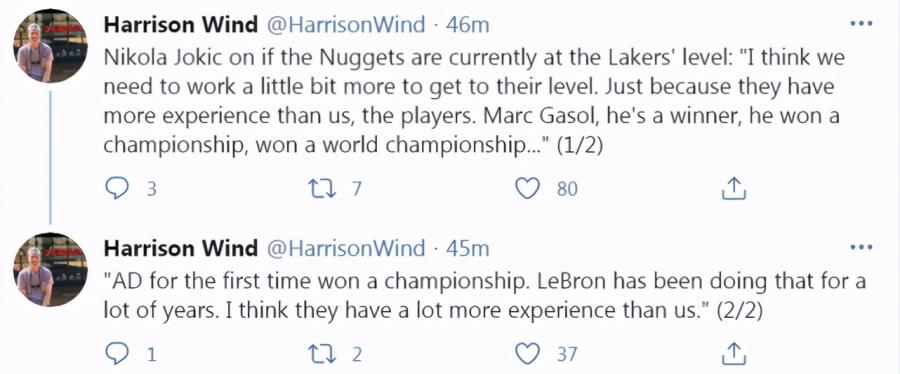Viewport: 900px width, 374px height.
Task: Open Harrison Wind profile name on second tweet
Action: (x=181, y=248)
